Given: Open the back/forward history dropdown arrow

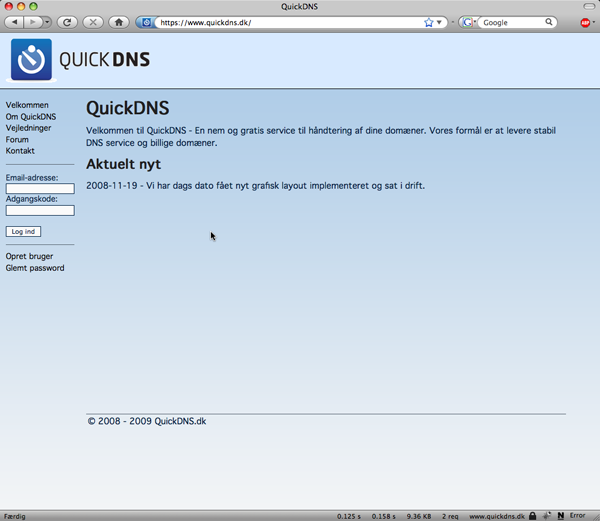Looking at the screenshot, I should [x=47, y=22].
